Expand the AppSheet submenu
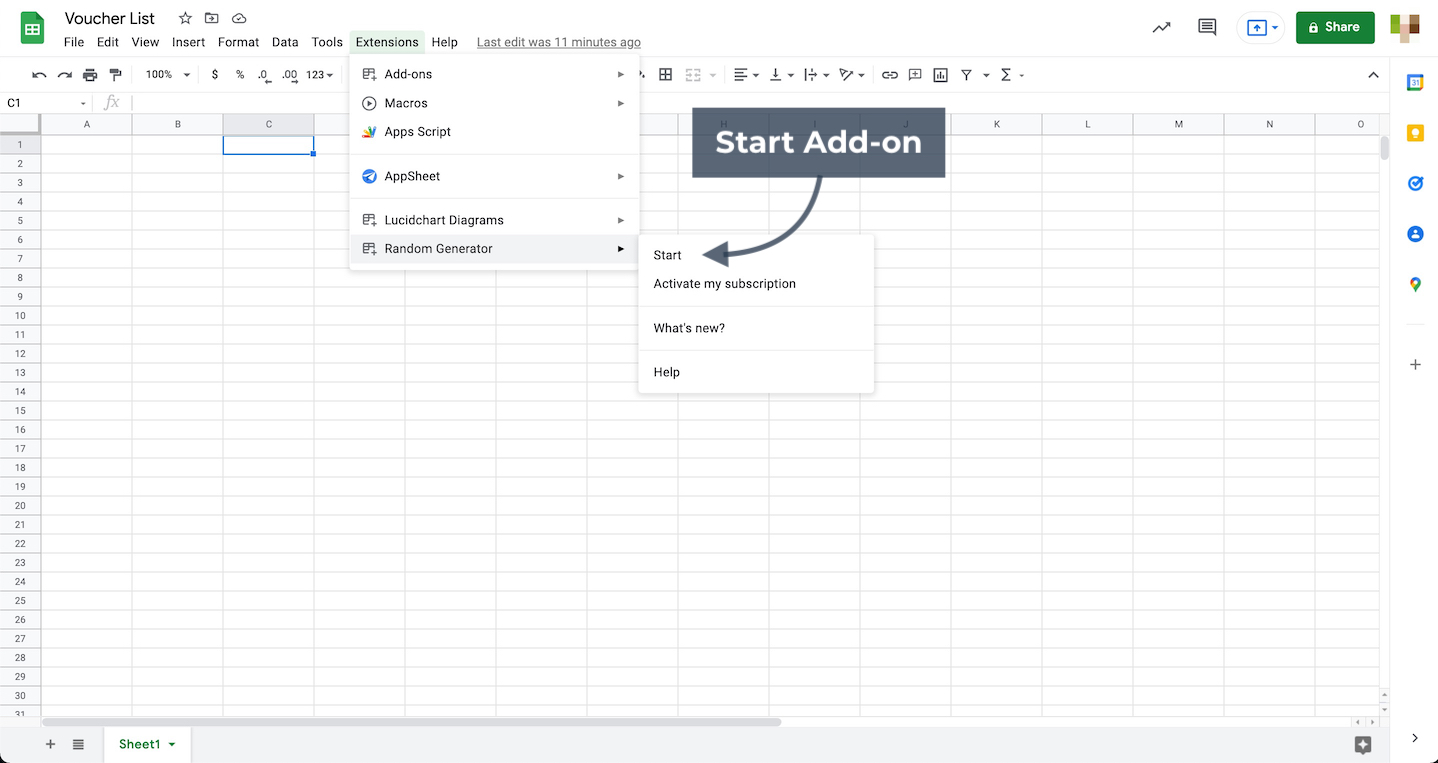The width and height of the screenshot is (1438, 763). click(494, 176)
